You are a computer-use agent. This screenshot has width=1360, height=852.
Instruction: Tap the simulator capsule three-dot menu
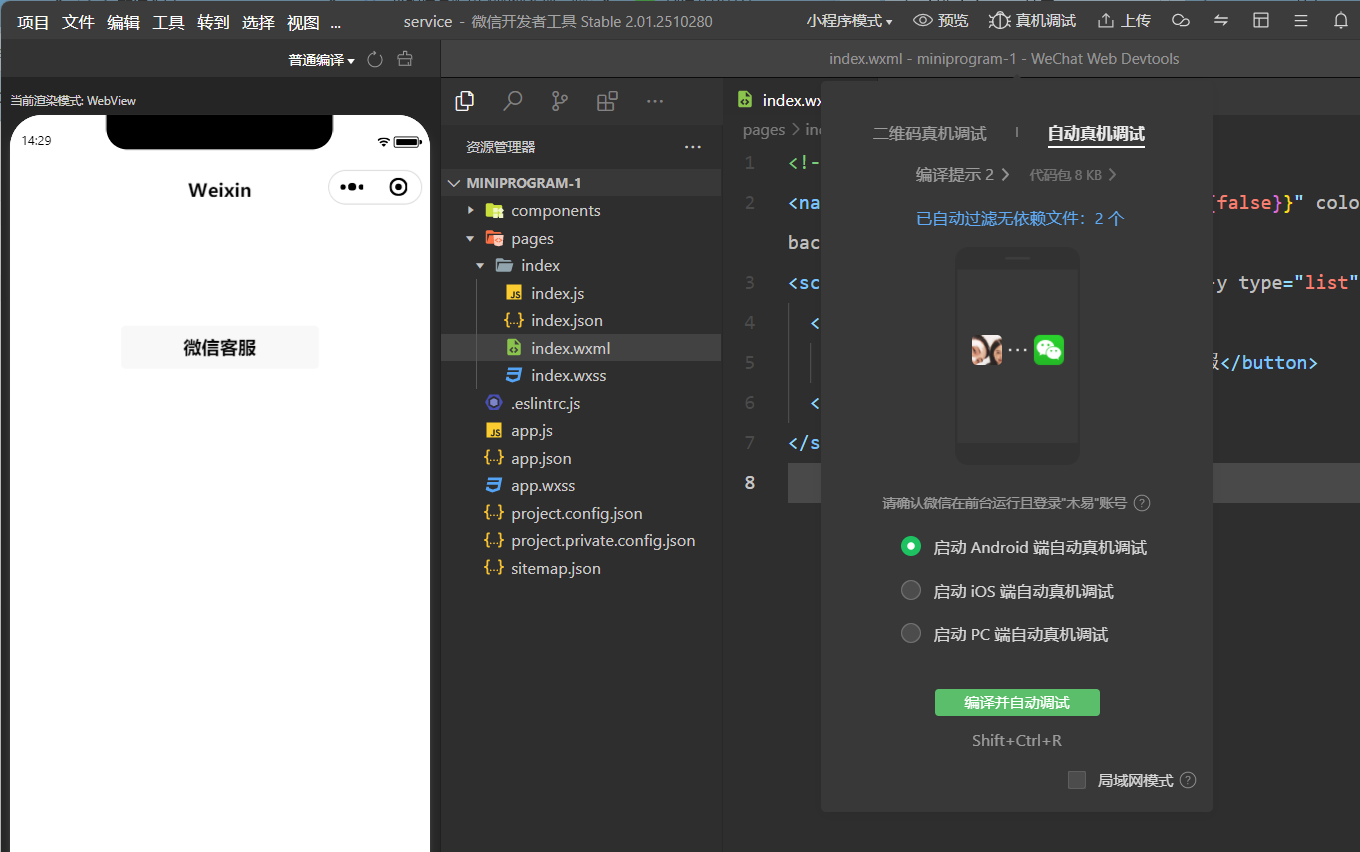click(352, 187)
